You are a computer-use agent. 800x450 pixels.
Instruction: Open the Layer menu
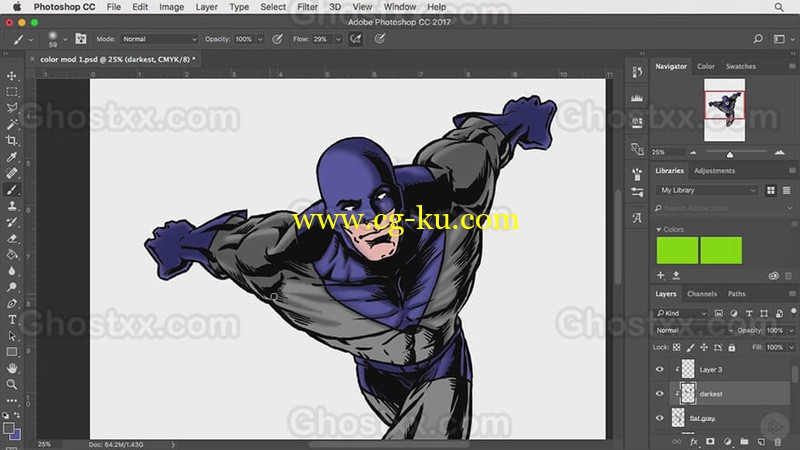(207, 7)
